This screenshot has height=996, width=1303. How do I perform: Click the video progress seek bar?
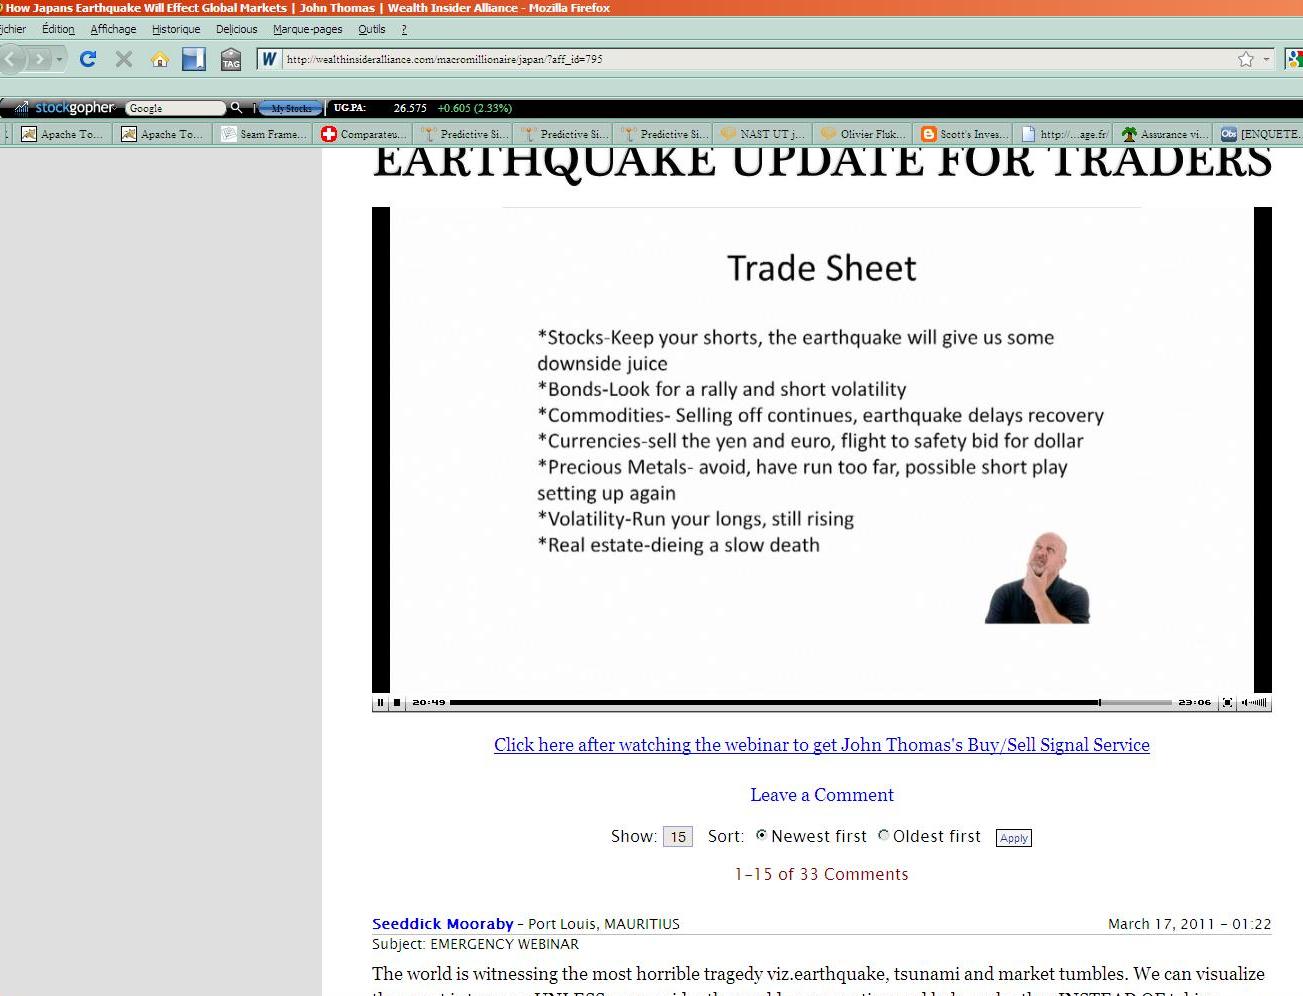pyautogui.click(x=810, y=703)
